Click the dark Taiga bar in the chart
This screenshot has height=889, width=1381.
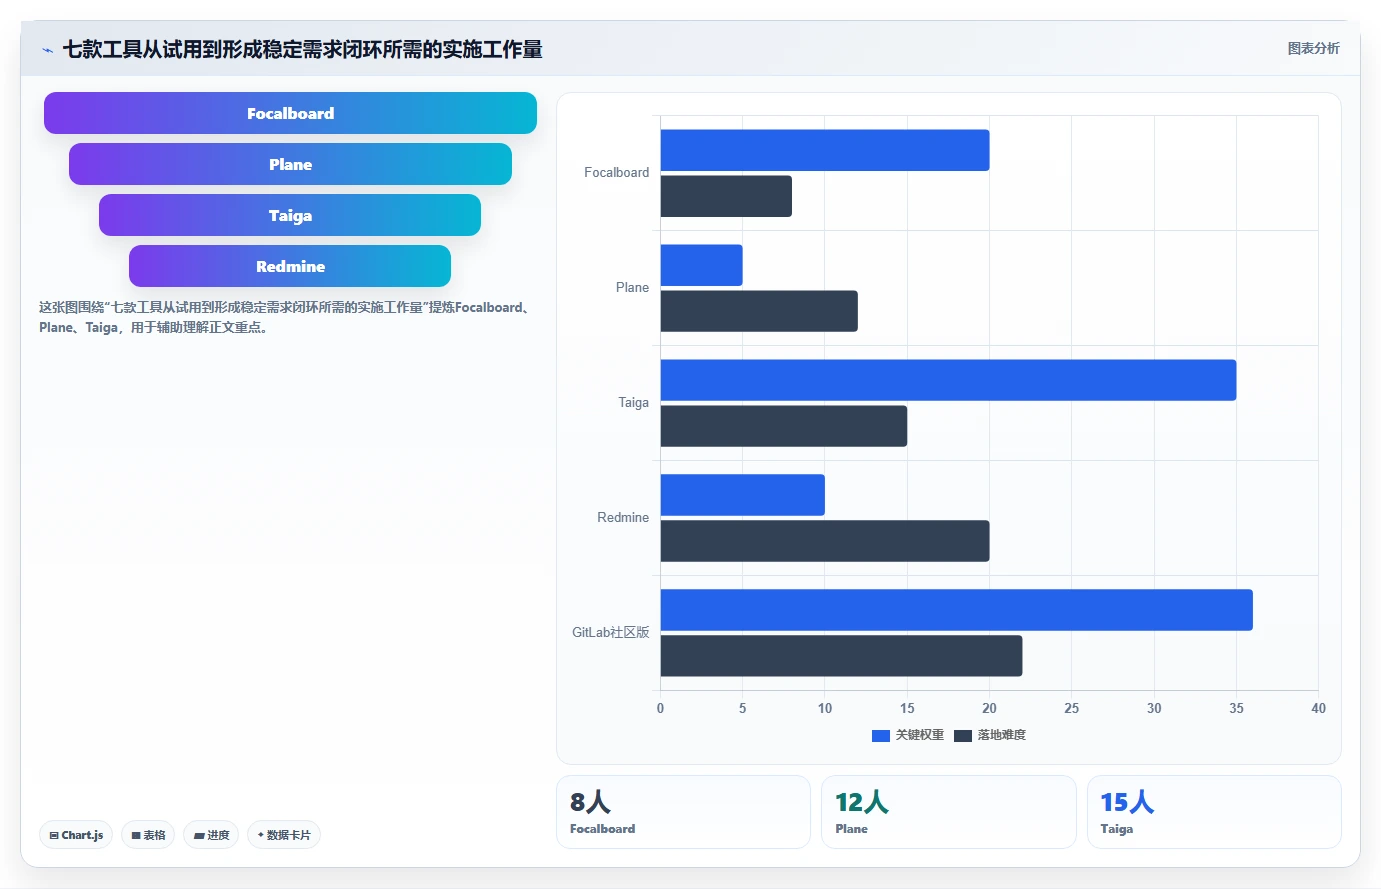(x=784, y=426)
